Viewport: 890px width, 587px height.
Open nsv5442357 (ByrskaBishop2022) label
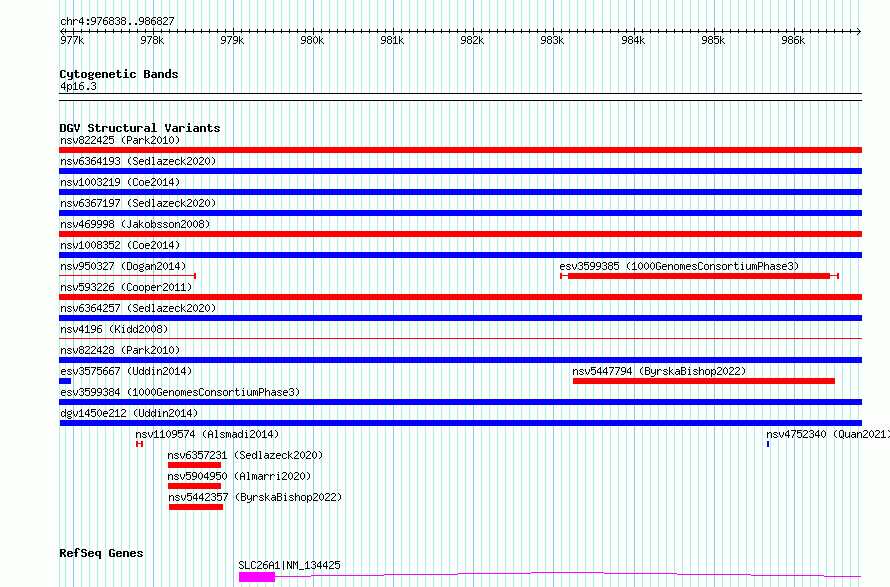pyautogui.click(x=255, y=497)
